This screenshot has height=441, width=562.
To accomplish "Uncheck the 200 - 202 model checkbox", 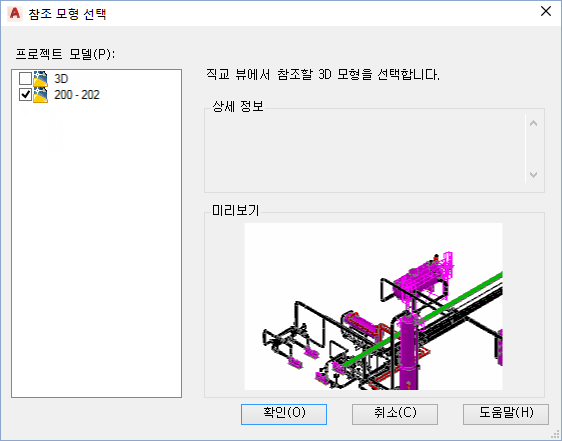I will tap(25, 95).
